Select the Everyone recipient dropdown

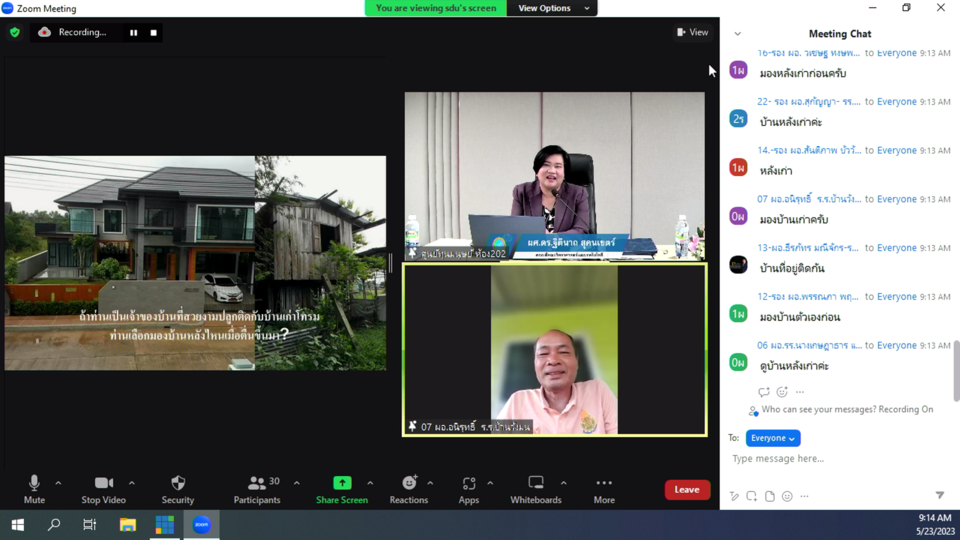[773, 438]
